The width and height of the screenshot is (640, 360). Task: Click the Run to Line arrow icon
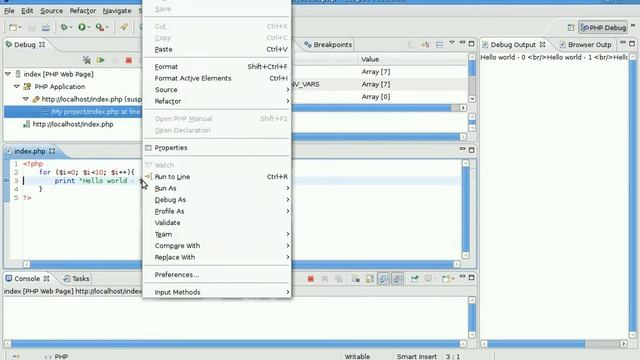149,177
